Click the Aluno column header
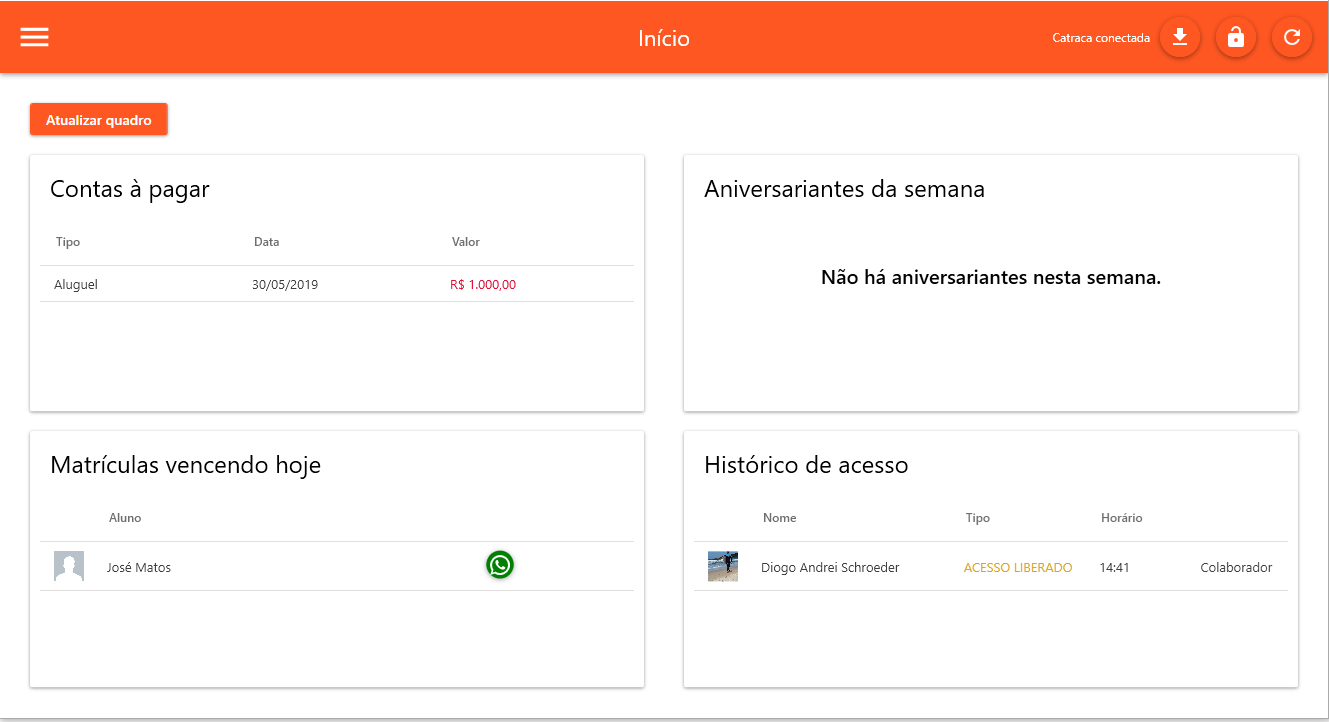The width and height of the screenshot is (1329, 722). tap(125, 518)
